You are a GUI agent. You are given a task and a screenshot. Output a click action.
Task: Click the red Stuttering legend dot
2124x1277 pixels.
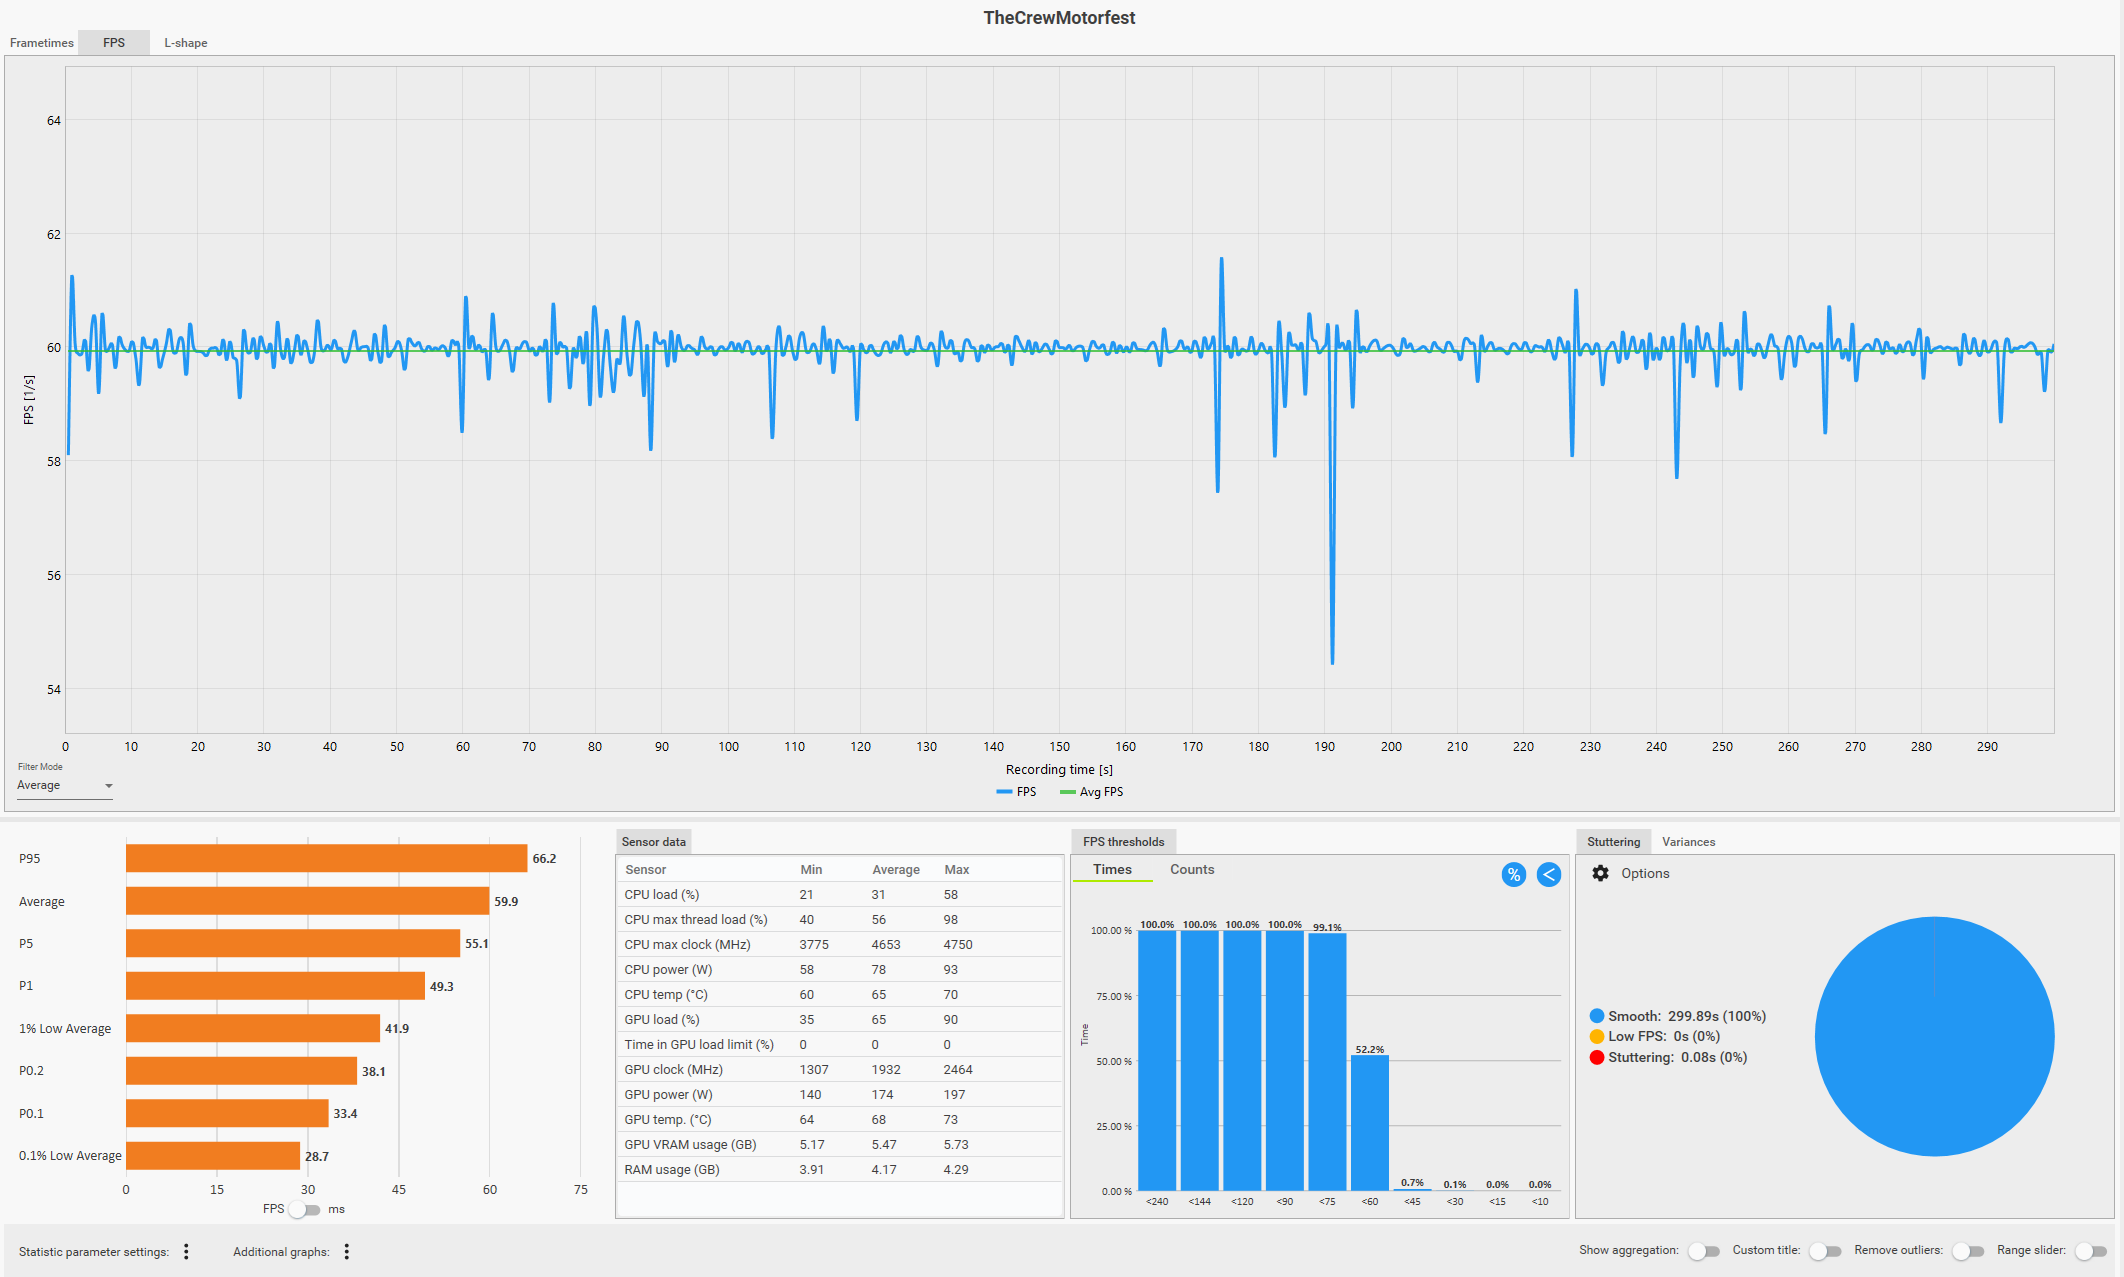pos(1596,1058)
